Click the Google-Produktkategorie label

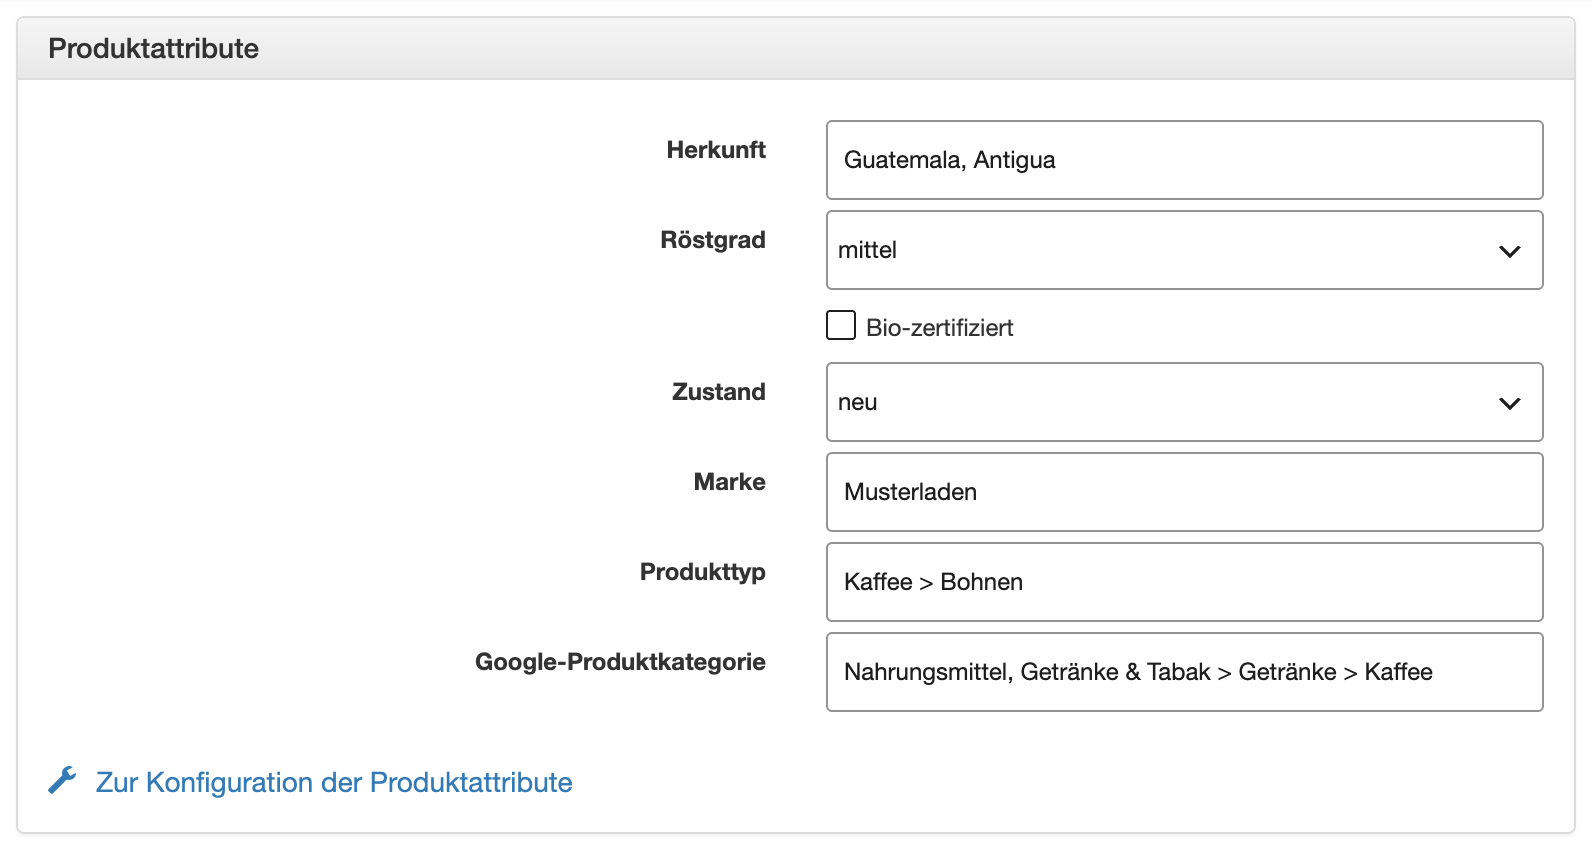[620, 662]
